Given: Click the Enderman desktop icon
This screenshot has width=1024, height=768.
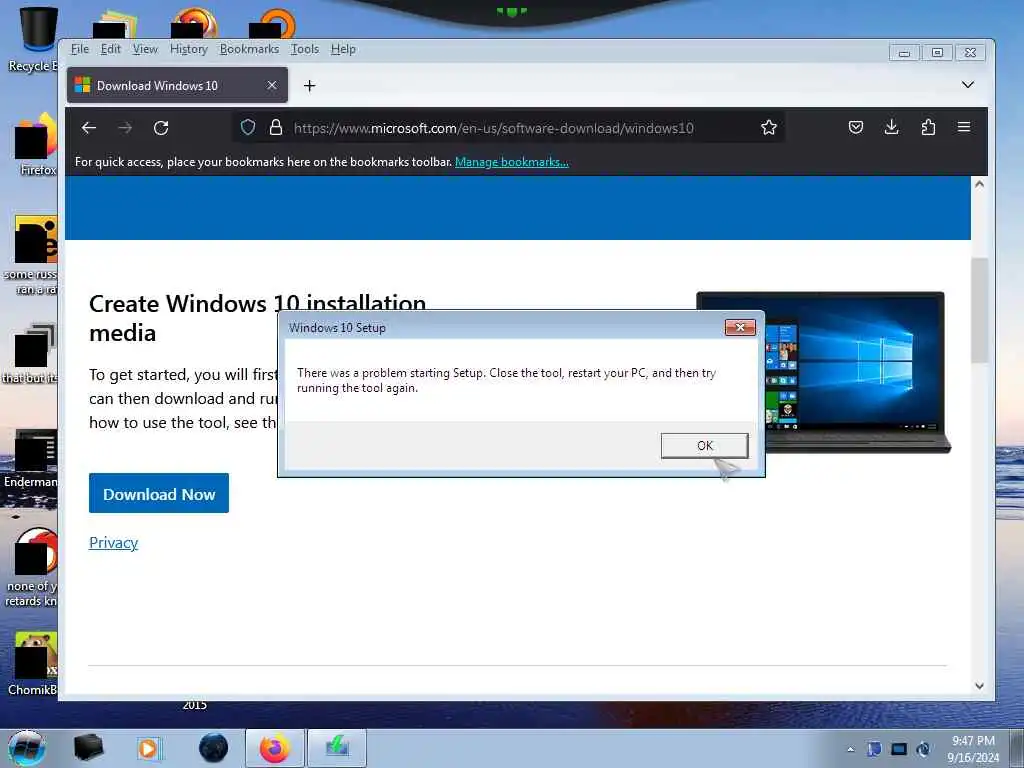Looking at the screenshot, I should pos(31,458).
